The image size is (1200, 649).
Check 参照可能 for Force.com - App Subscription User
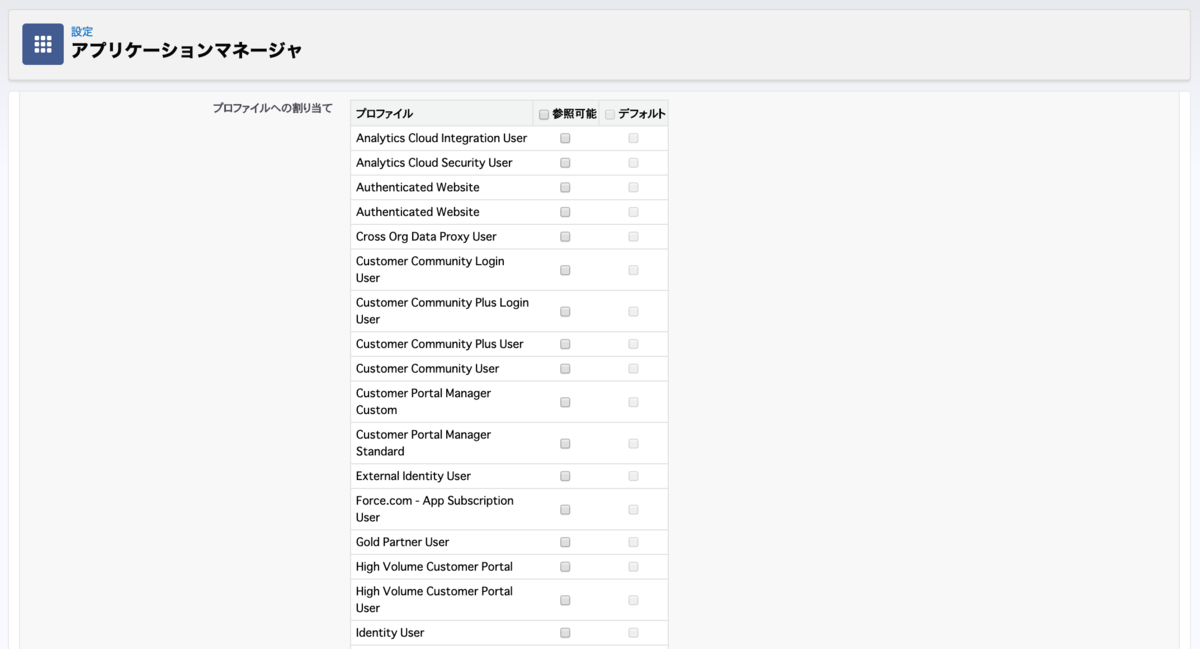click(565, 509)
